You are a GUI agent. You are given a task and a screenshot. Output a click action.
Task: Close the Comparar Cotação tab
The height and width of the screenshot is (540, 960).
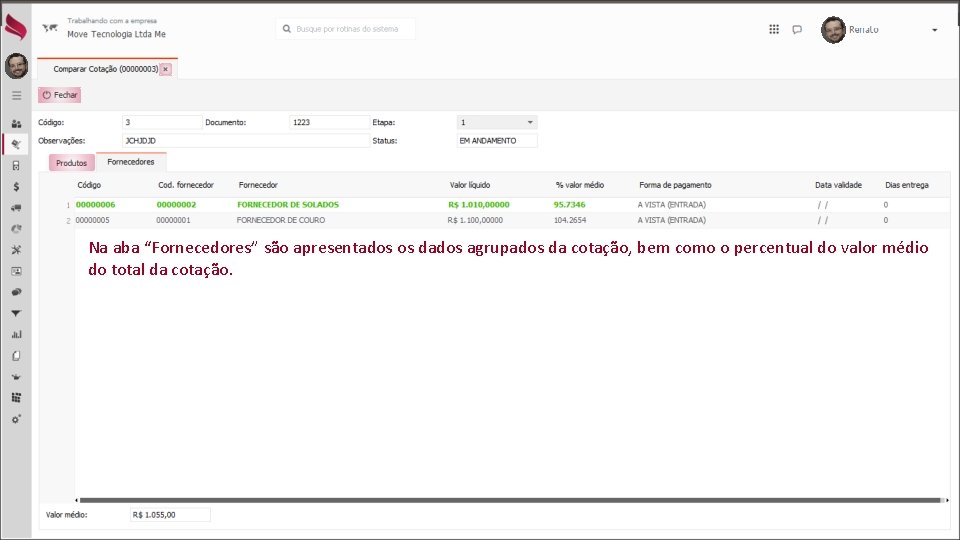tap(165, 69)
